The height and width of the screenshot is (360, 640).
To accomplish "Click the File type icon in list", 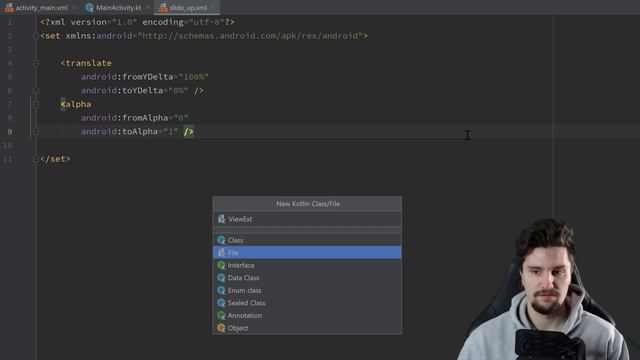I will pyautogui.click(x=221, y=253).
